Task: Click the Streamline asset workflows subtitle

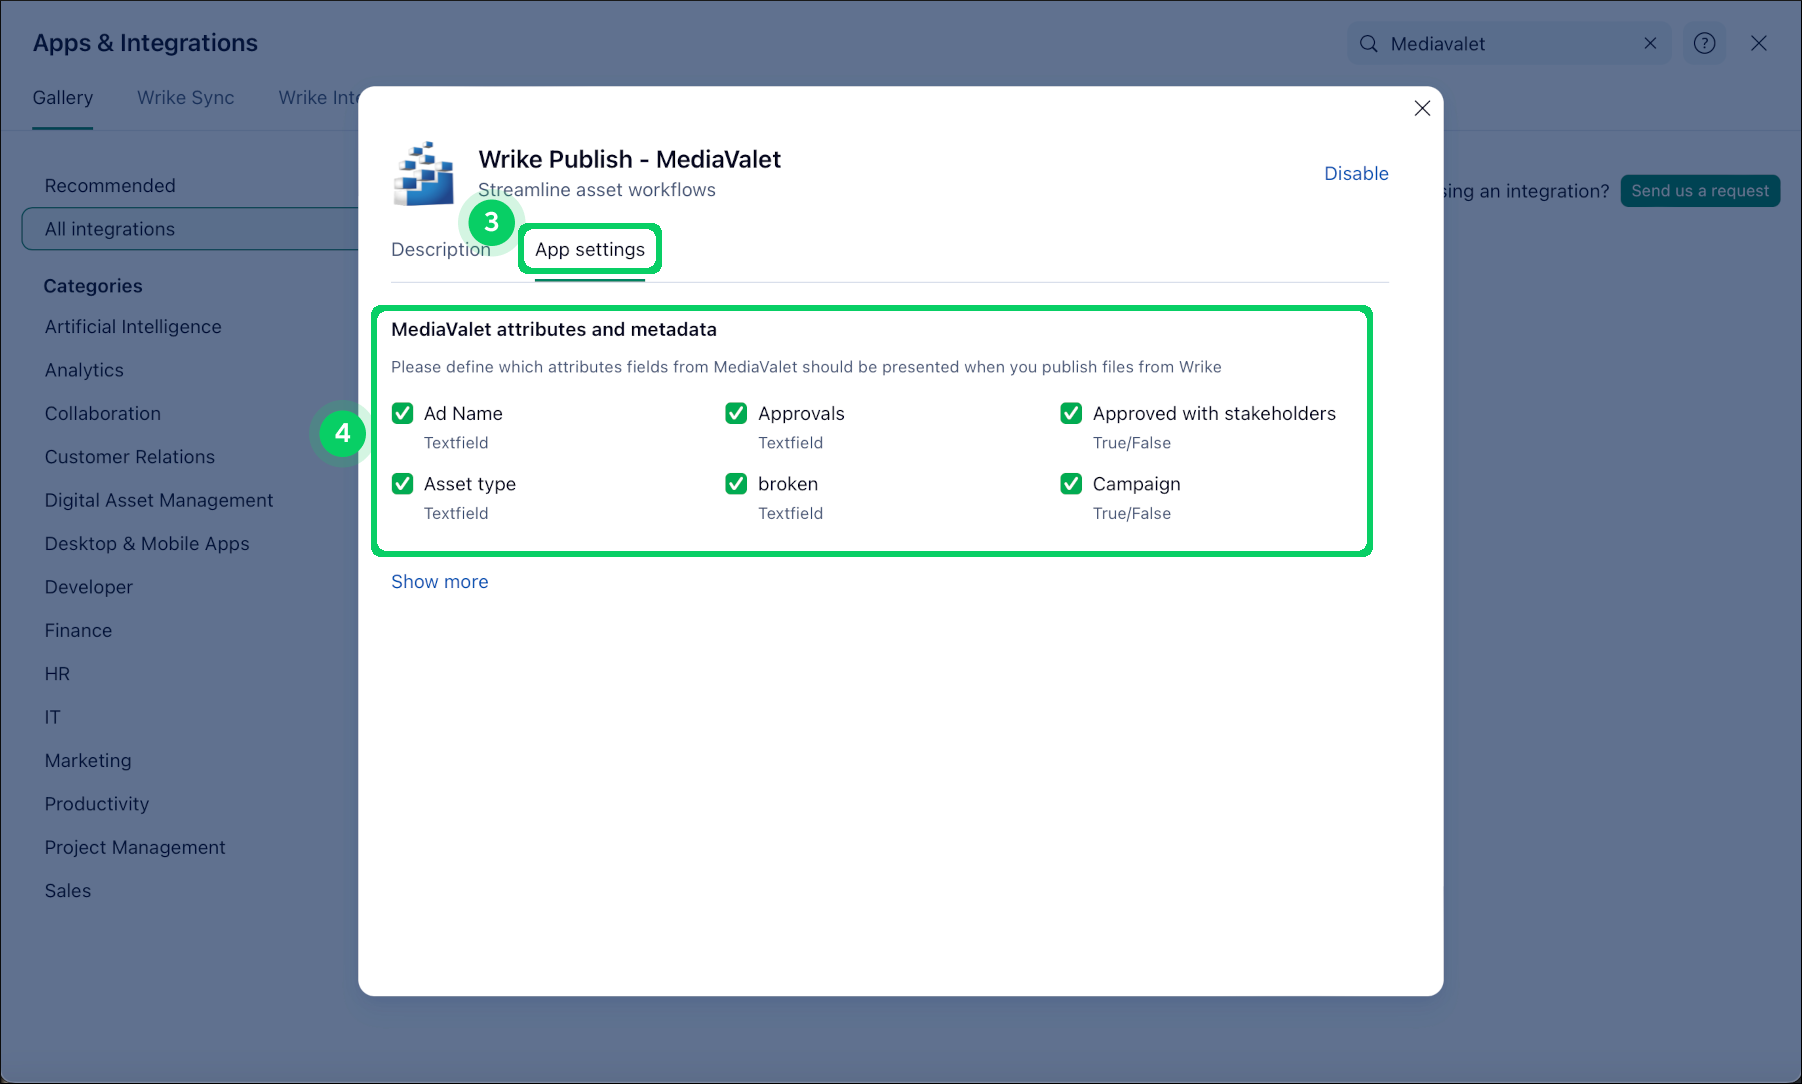Action: 597,190
